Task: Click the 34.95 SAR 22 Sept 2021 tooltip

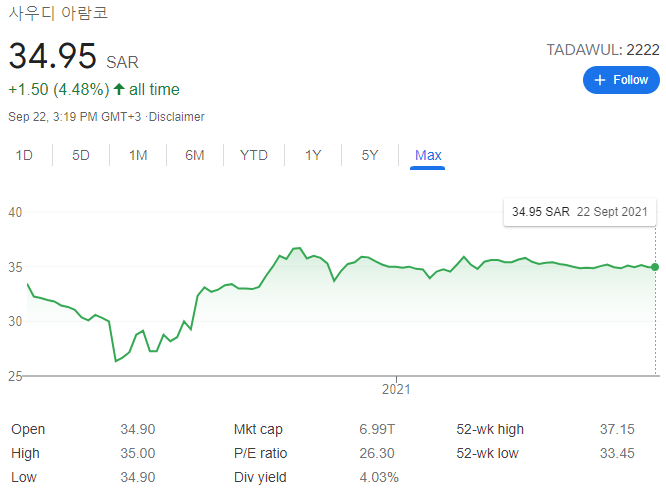Action: pos(580,212)
